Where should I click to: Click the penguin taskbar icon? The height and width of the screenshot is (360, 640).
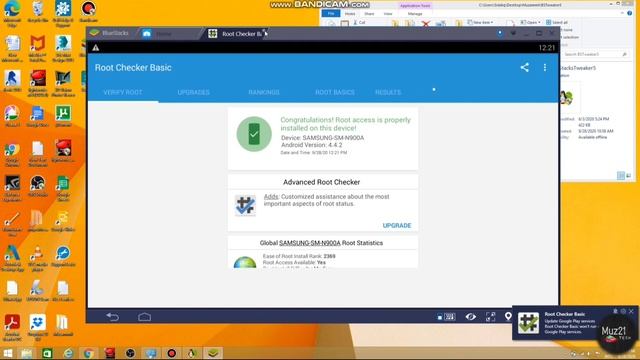192,353
